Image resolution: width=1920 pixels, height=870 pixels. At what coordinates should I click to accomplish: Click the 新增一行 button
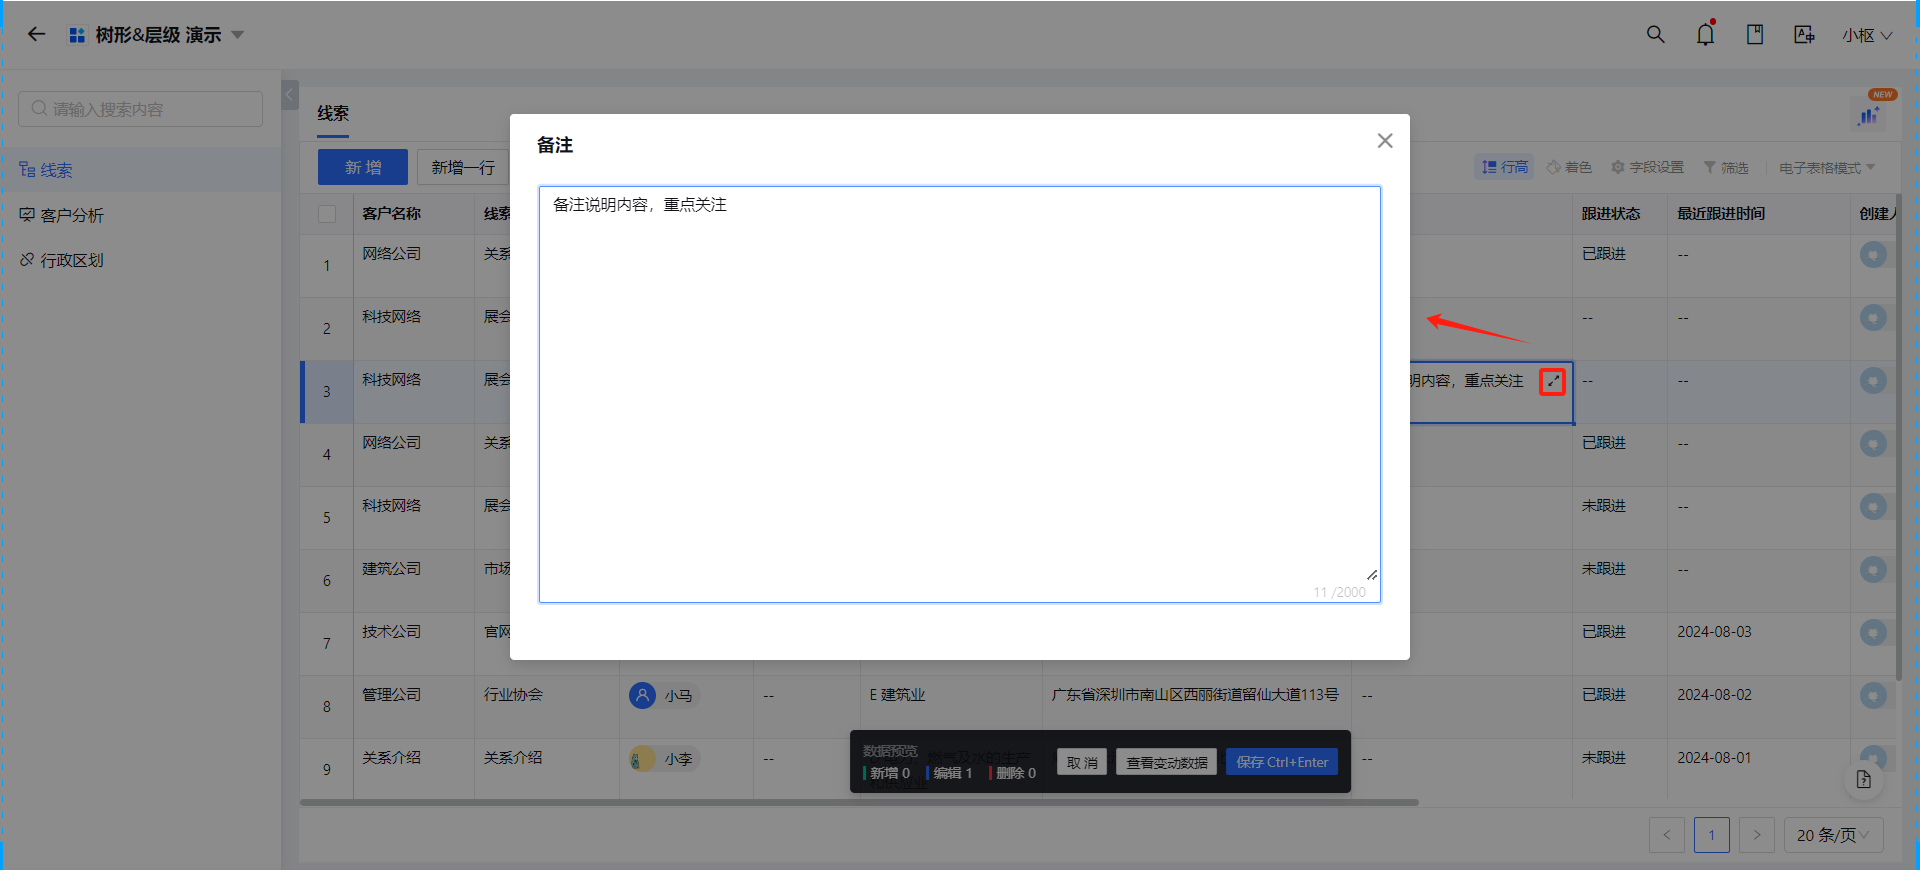click(463, 167)
